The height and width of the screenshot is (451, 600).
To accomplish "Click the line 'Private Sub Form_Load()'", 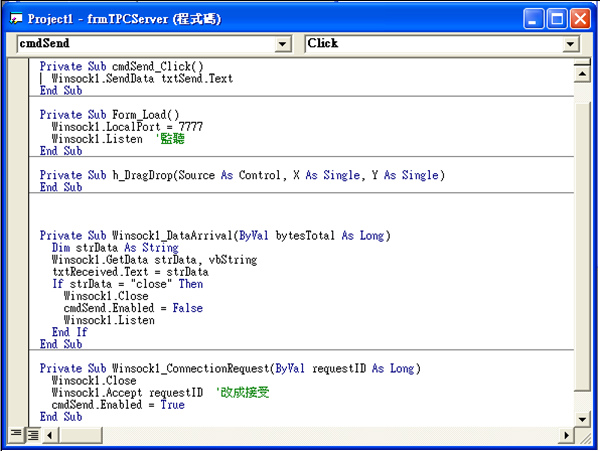I will [x=109, y=114].
